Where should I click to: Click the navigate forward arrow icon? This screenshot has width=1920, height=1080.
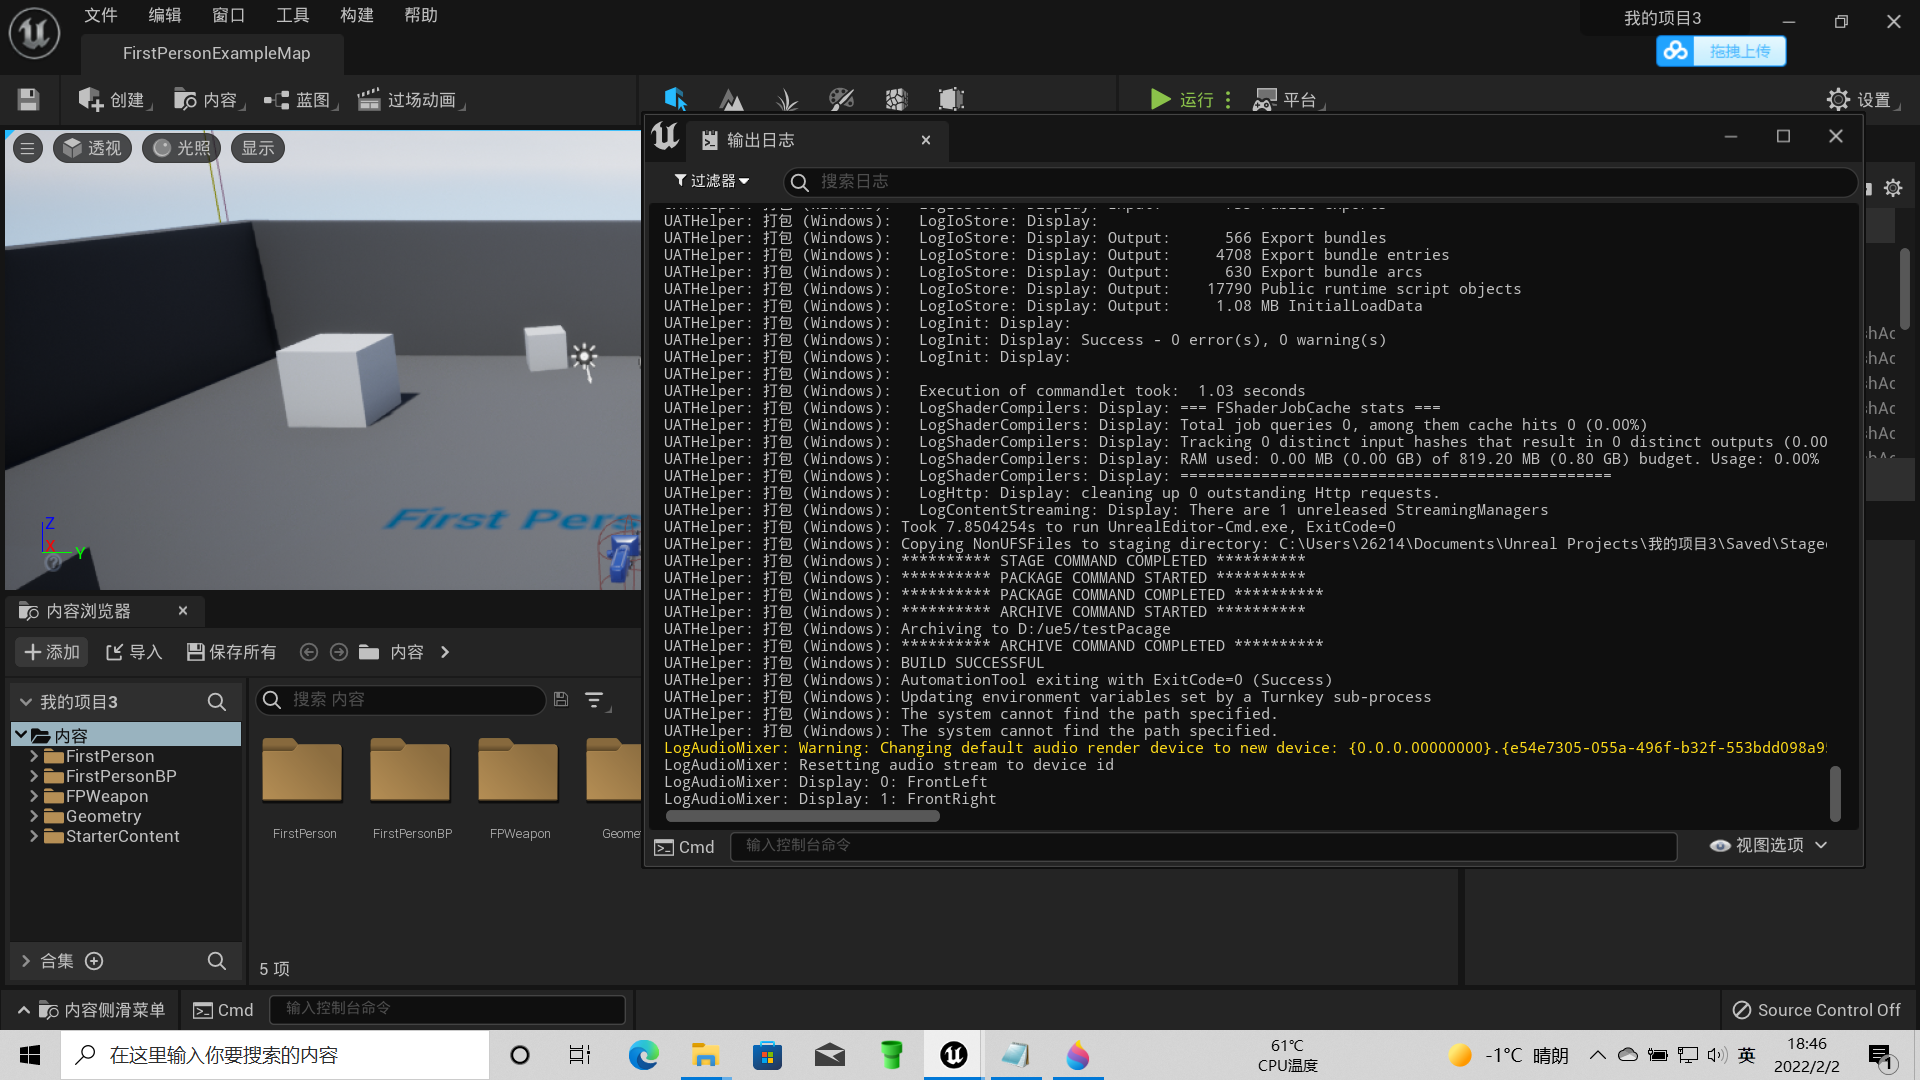pos(339,652)
